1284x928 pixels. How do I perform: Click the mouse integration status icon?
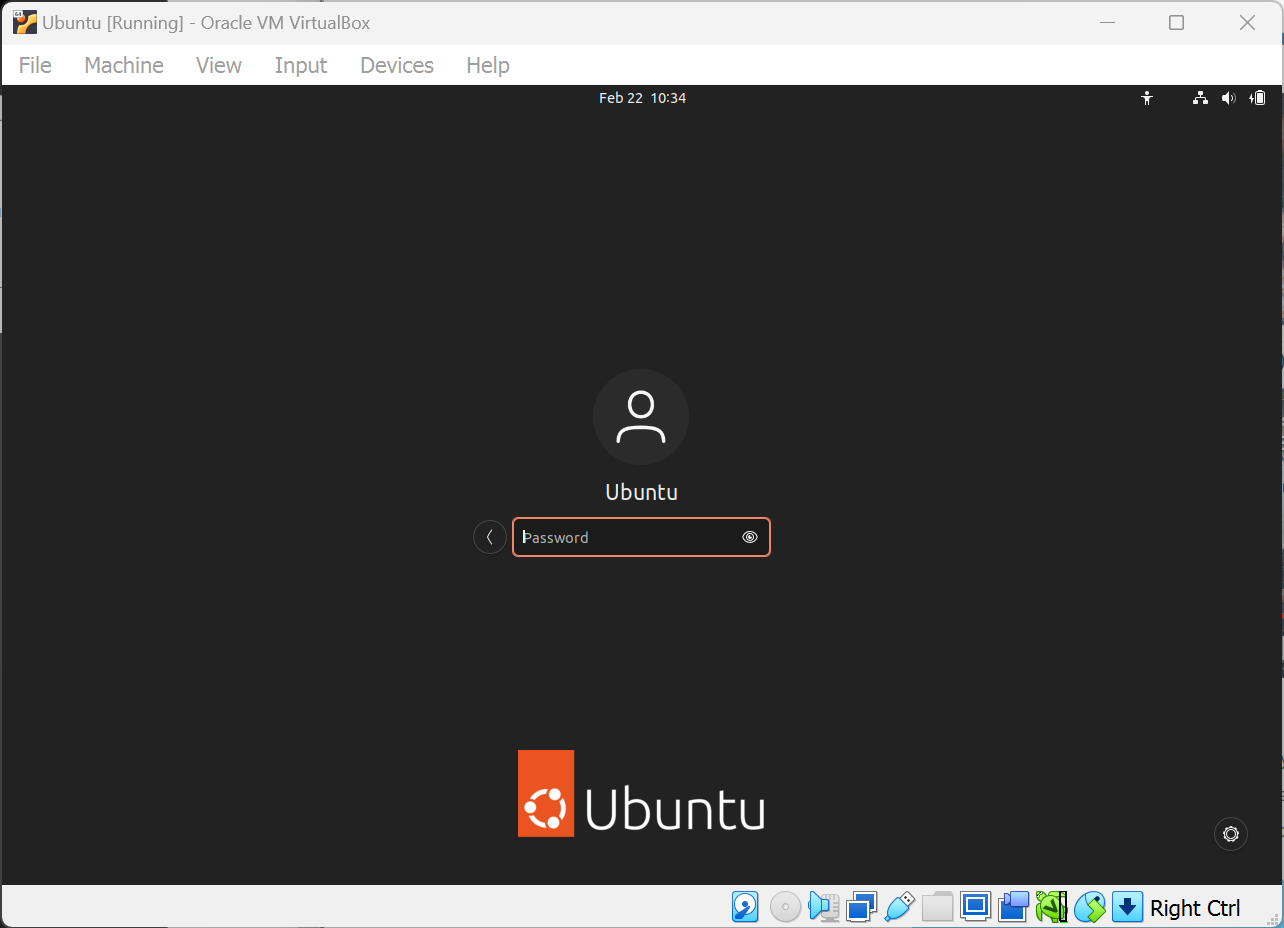[x=1089, y=907]
